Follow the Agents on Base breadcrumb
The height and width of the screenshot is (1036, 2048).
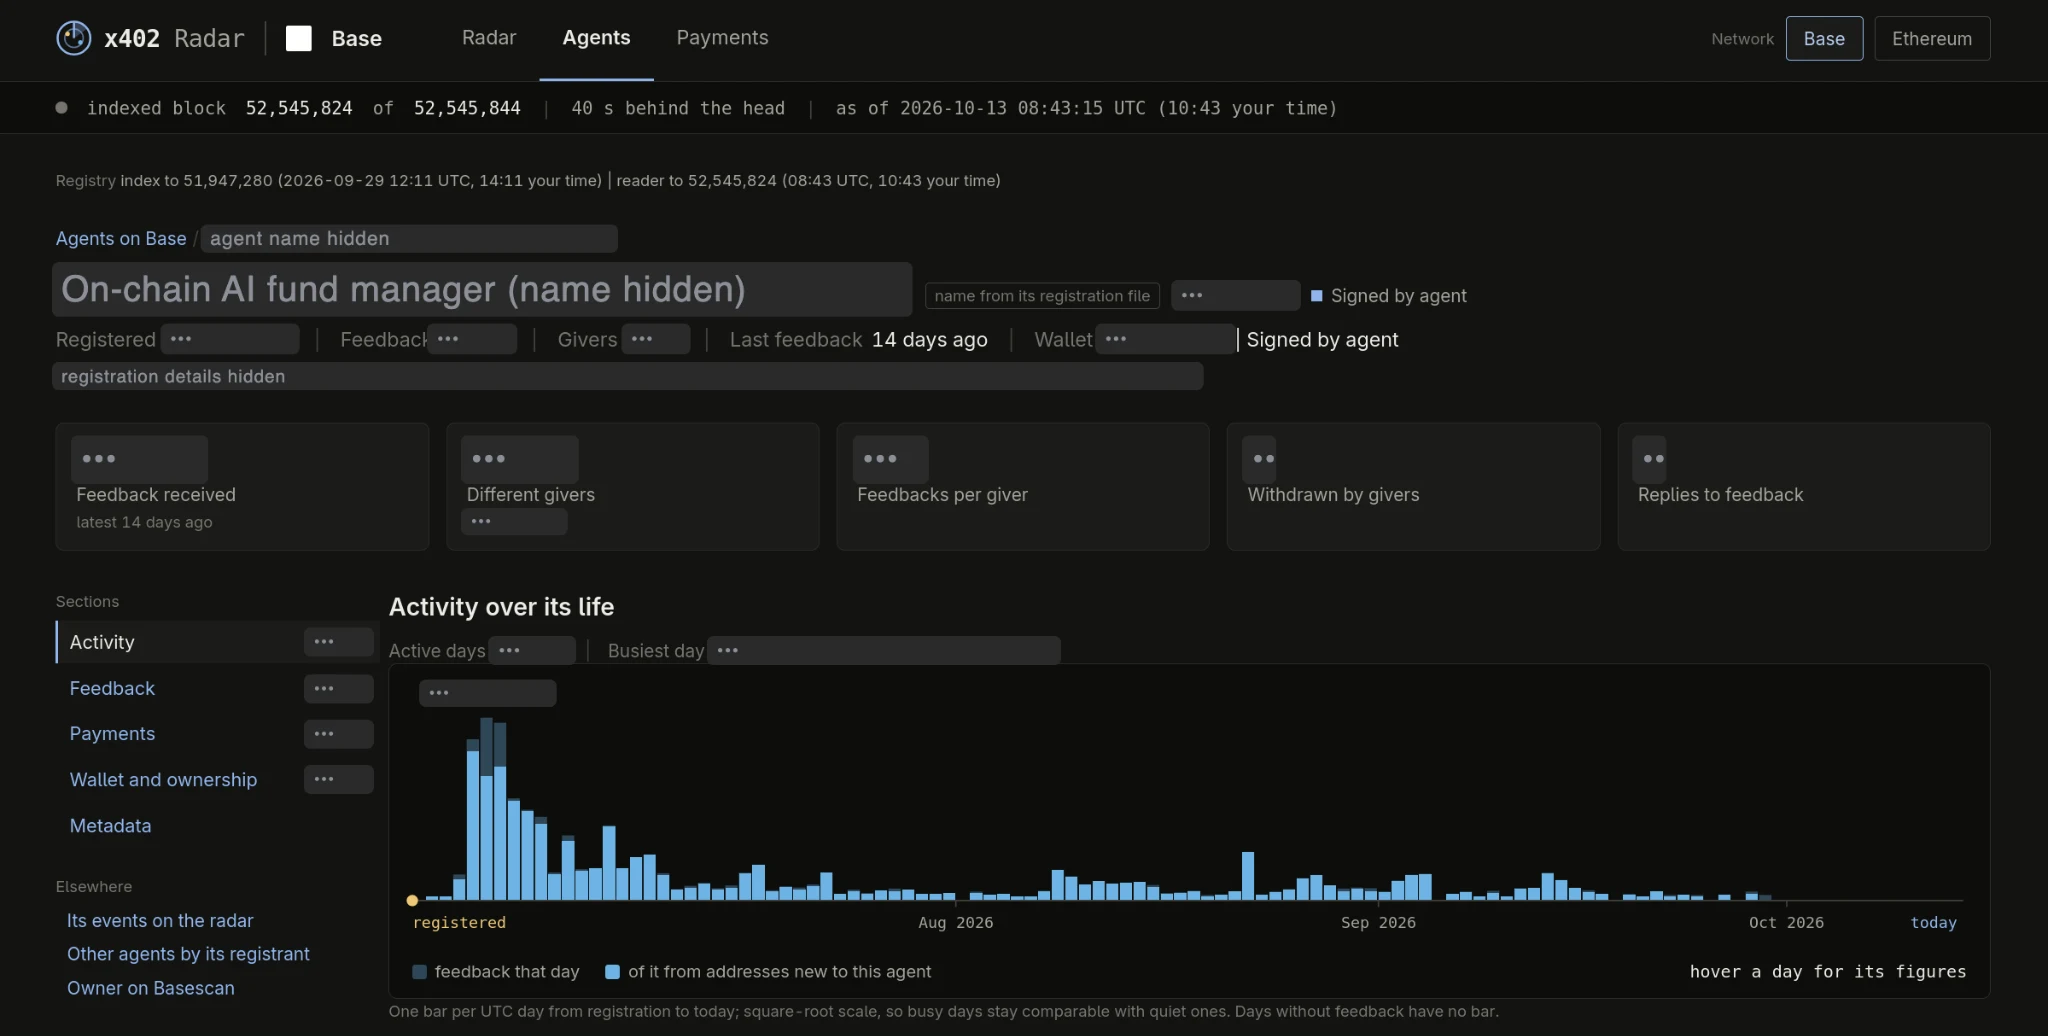[121, 238]
